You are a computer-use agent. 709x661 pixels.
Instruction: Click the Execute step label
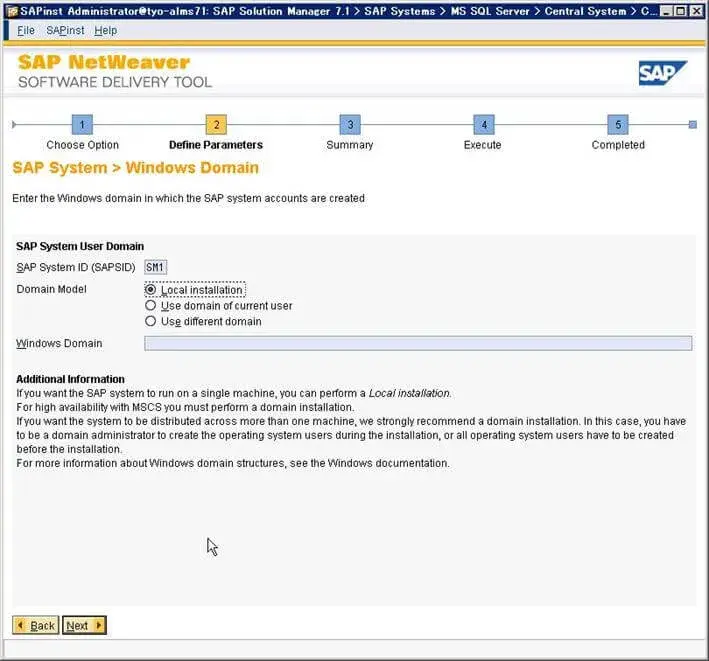pyautogui.click(x=482, y=145)
